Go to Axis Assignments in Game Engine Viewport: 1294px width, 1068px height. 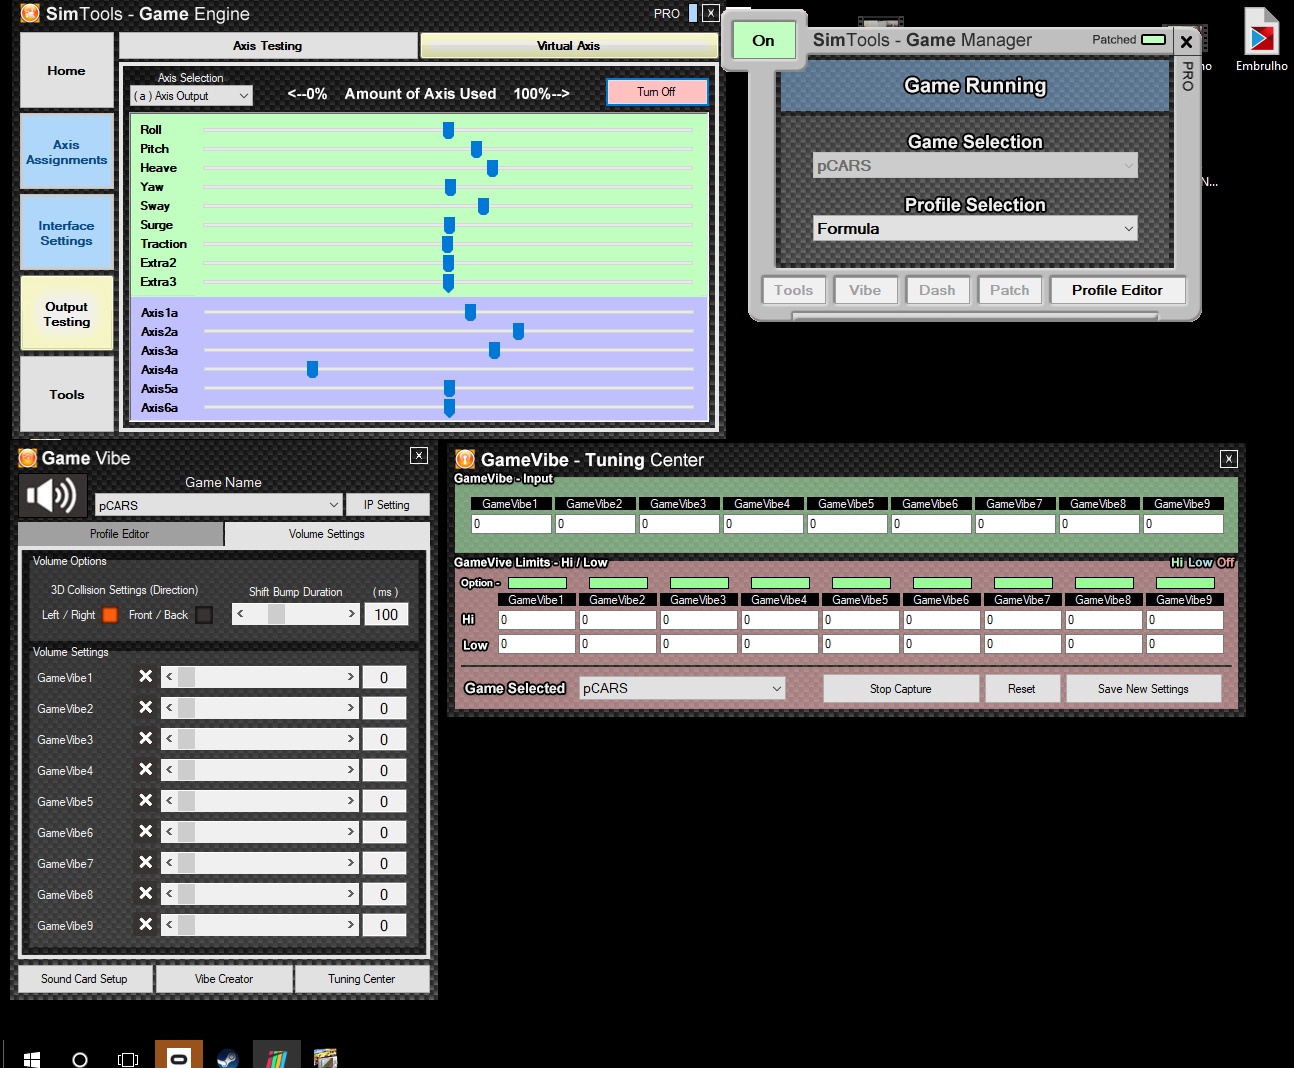pos(67,152)
